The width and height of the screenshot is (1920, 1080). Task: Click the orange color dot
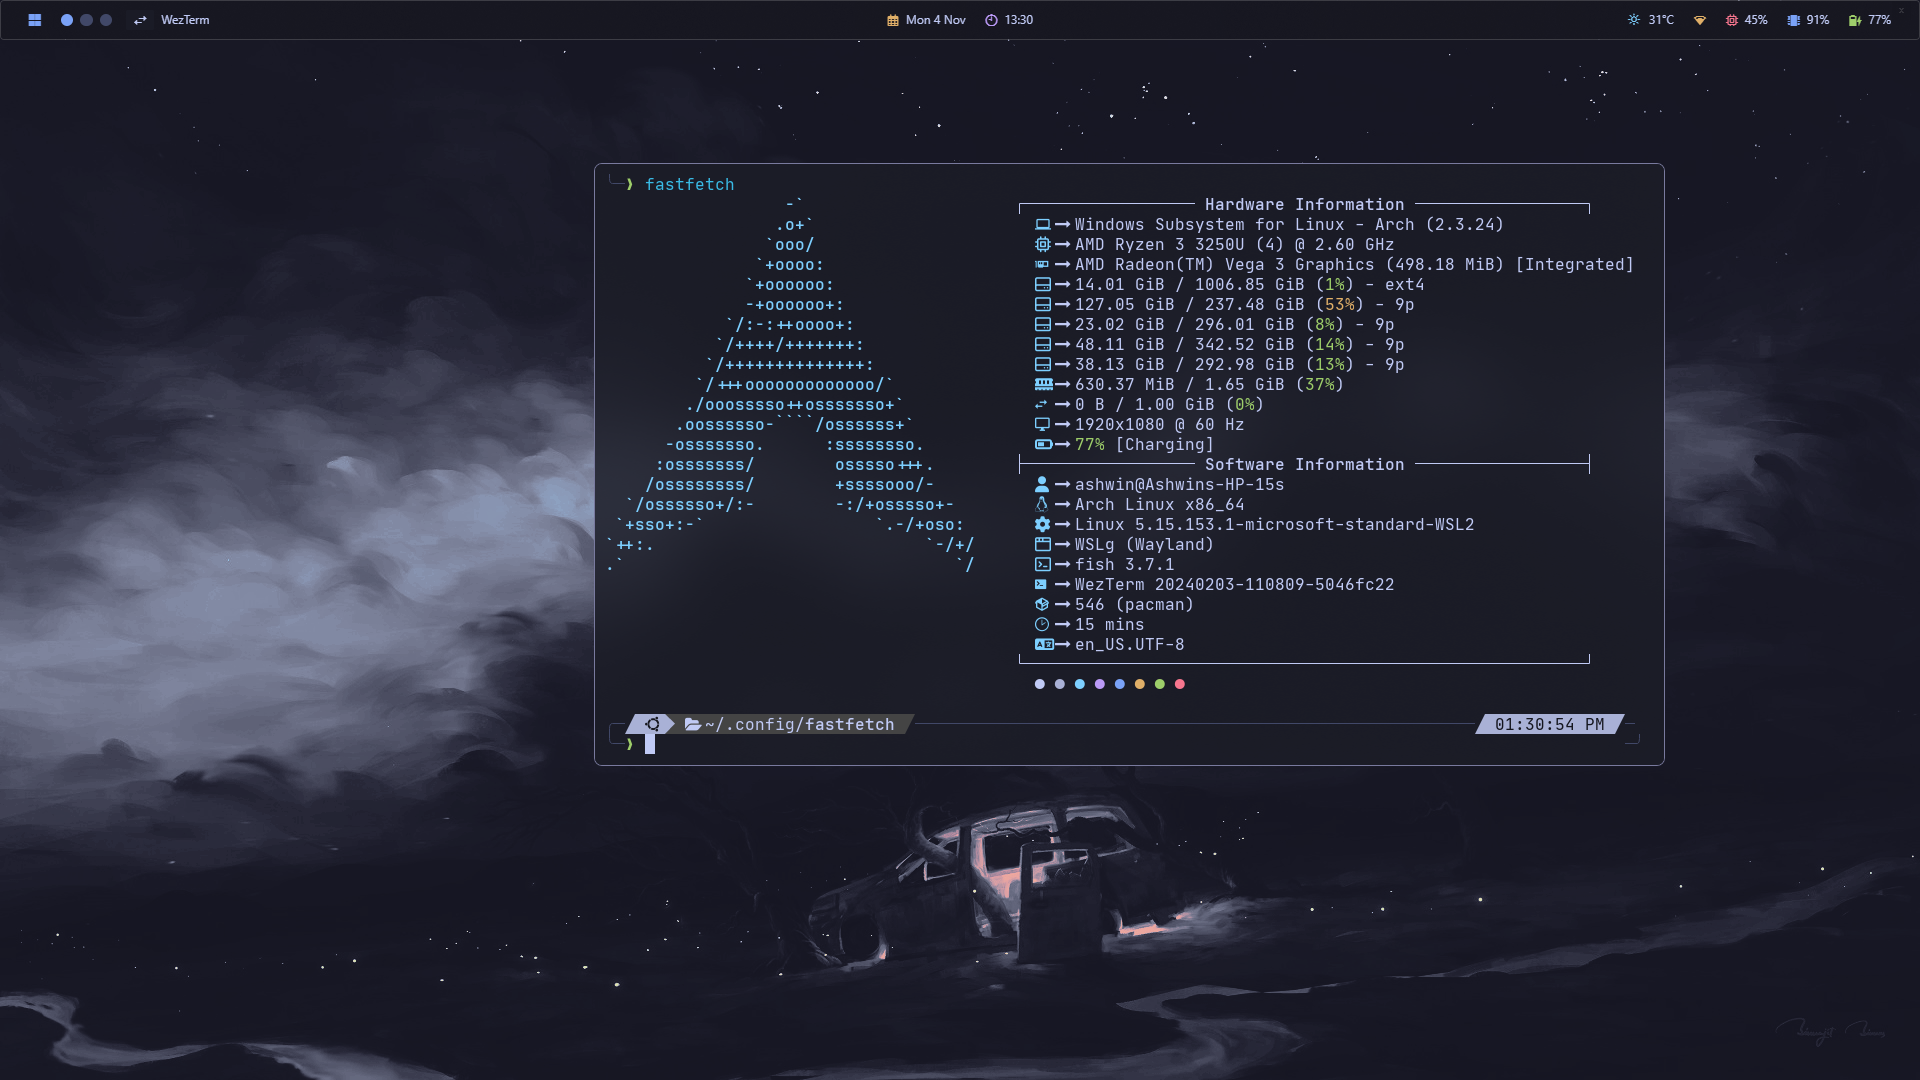click(1140, 684)
